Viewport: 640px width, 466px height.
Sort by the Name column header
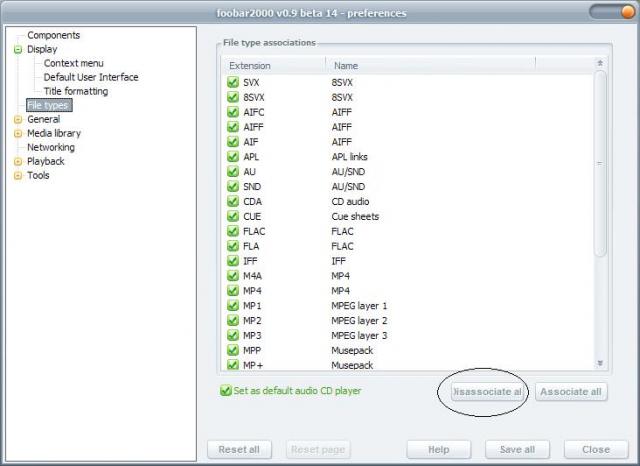(x=431, y=66)
